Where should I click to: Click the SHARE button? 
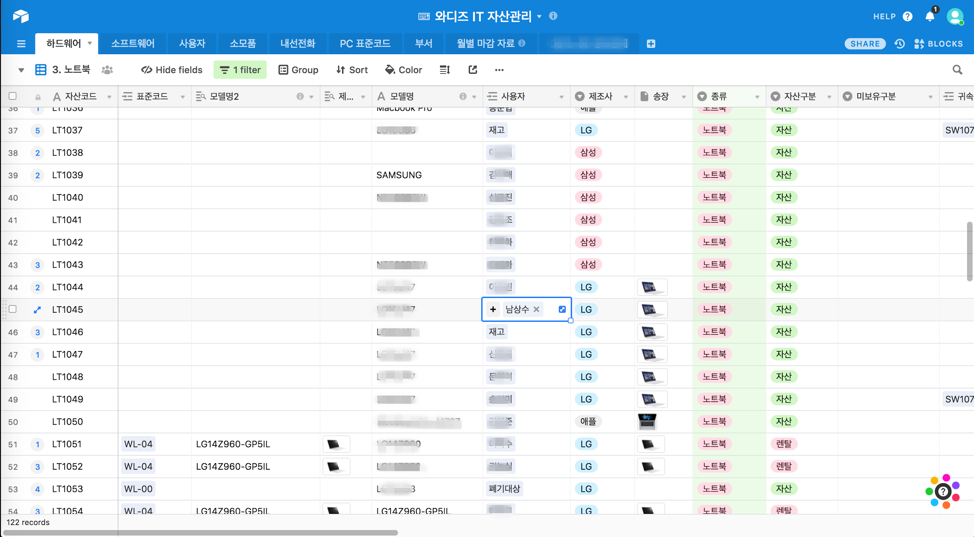point(864,44)
